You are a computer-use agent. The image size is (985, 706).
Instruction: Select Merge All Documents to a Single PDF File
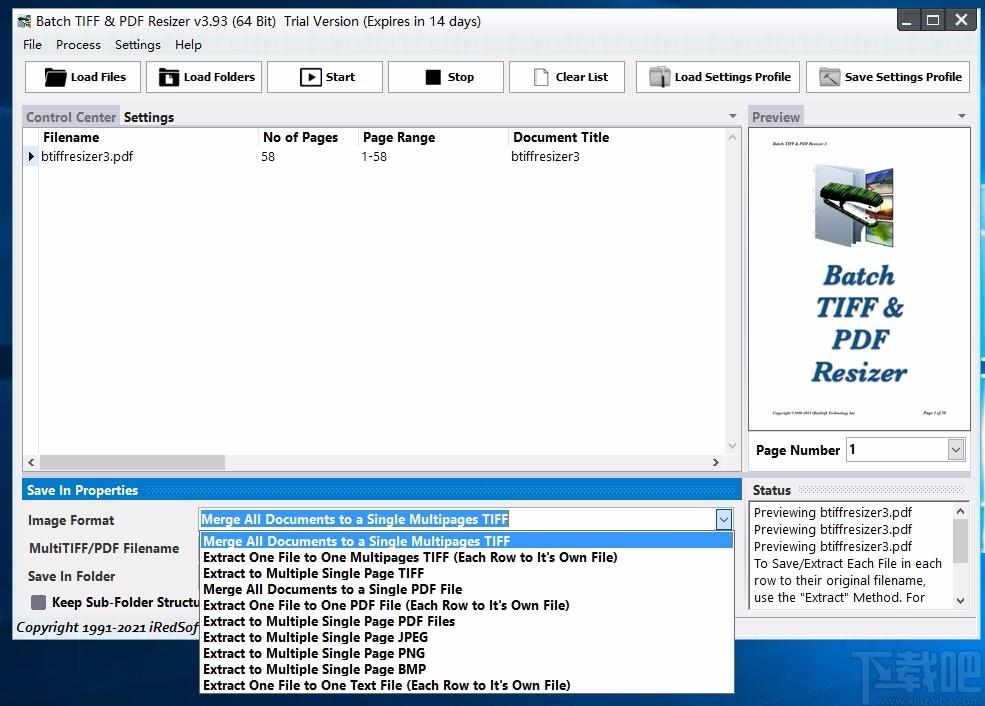467,589
